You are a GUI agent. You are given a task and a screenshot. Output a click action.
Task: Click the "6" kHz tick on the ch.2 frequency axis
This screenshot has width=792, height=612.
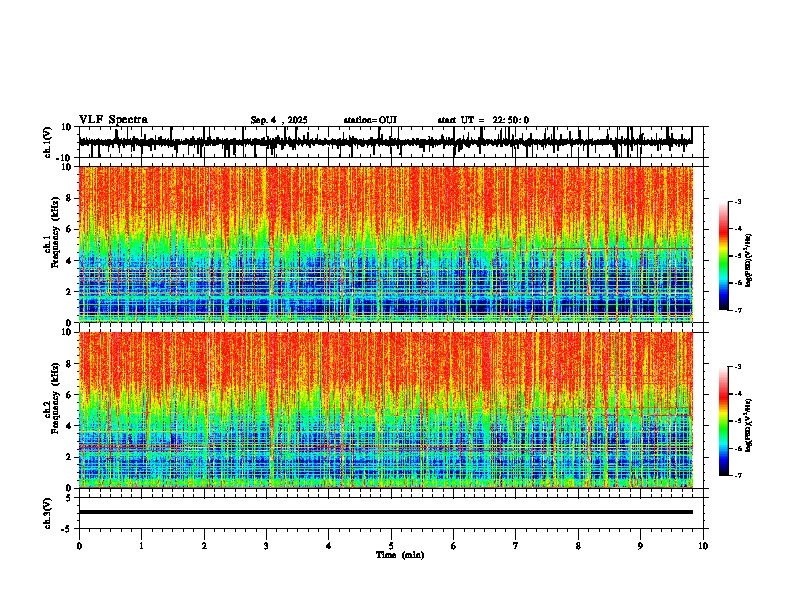pyautogui.click(x=70, y=395)
